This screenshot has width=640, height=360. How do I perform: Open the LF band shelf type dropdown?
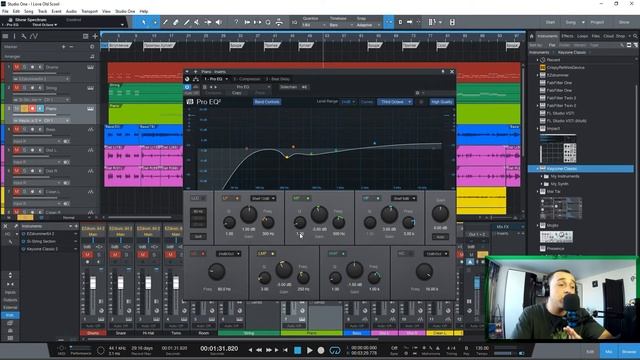coord(263,198)
